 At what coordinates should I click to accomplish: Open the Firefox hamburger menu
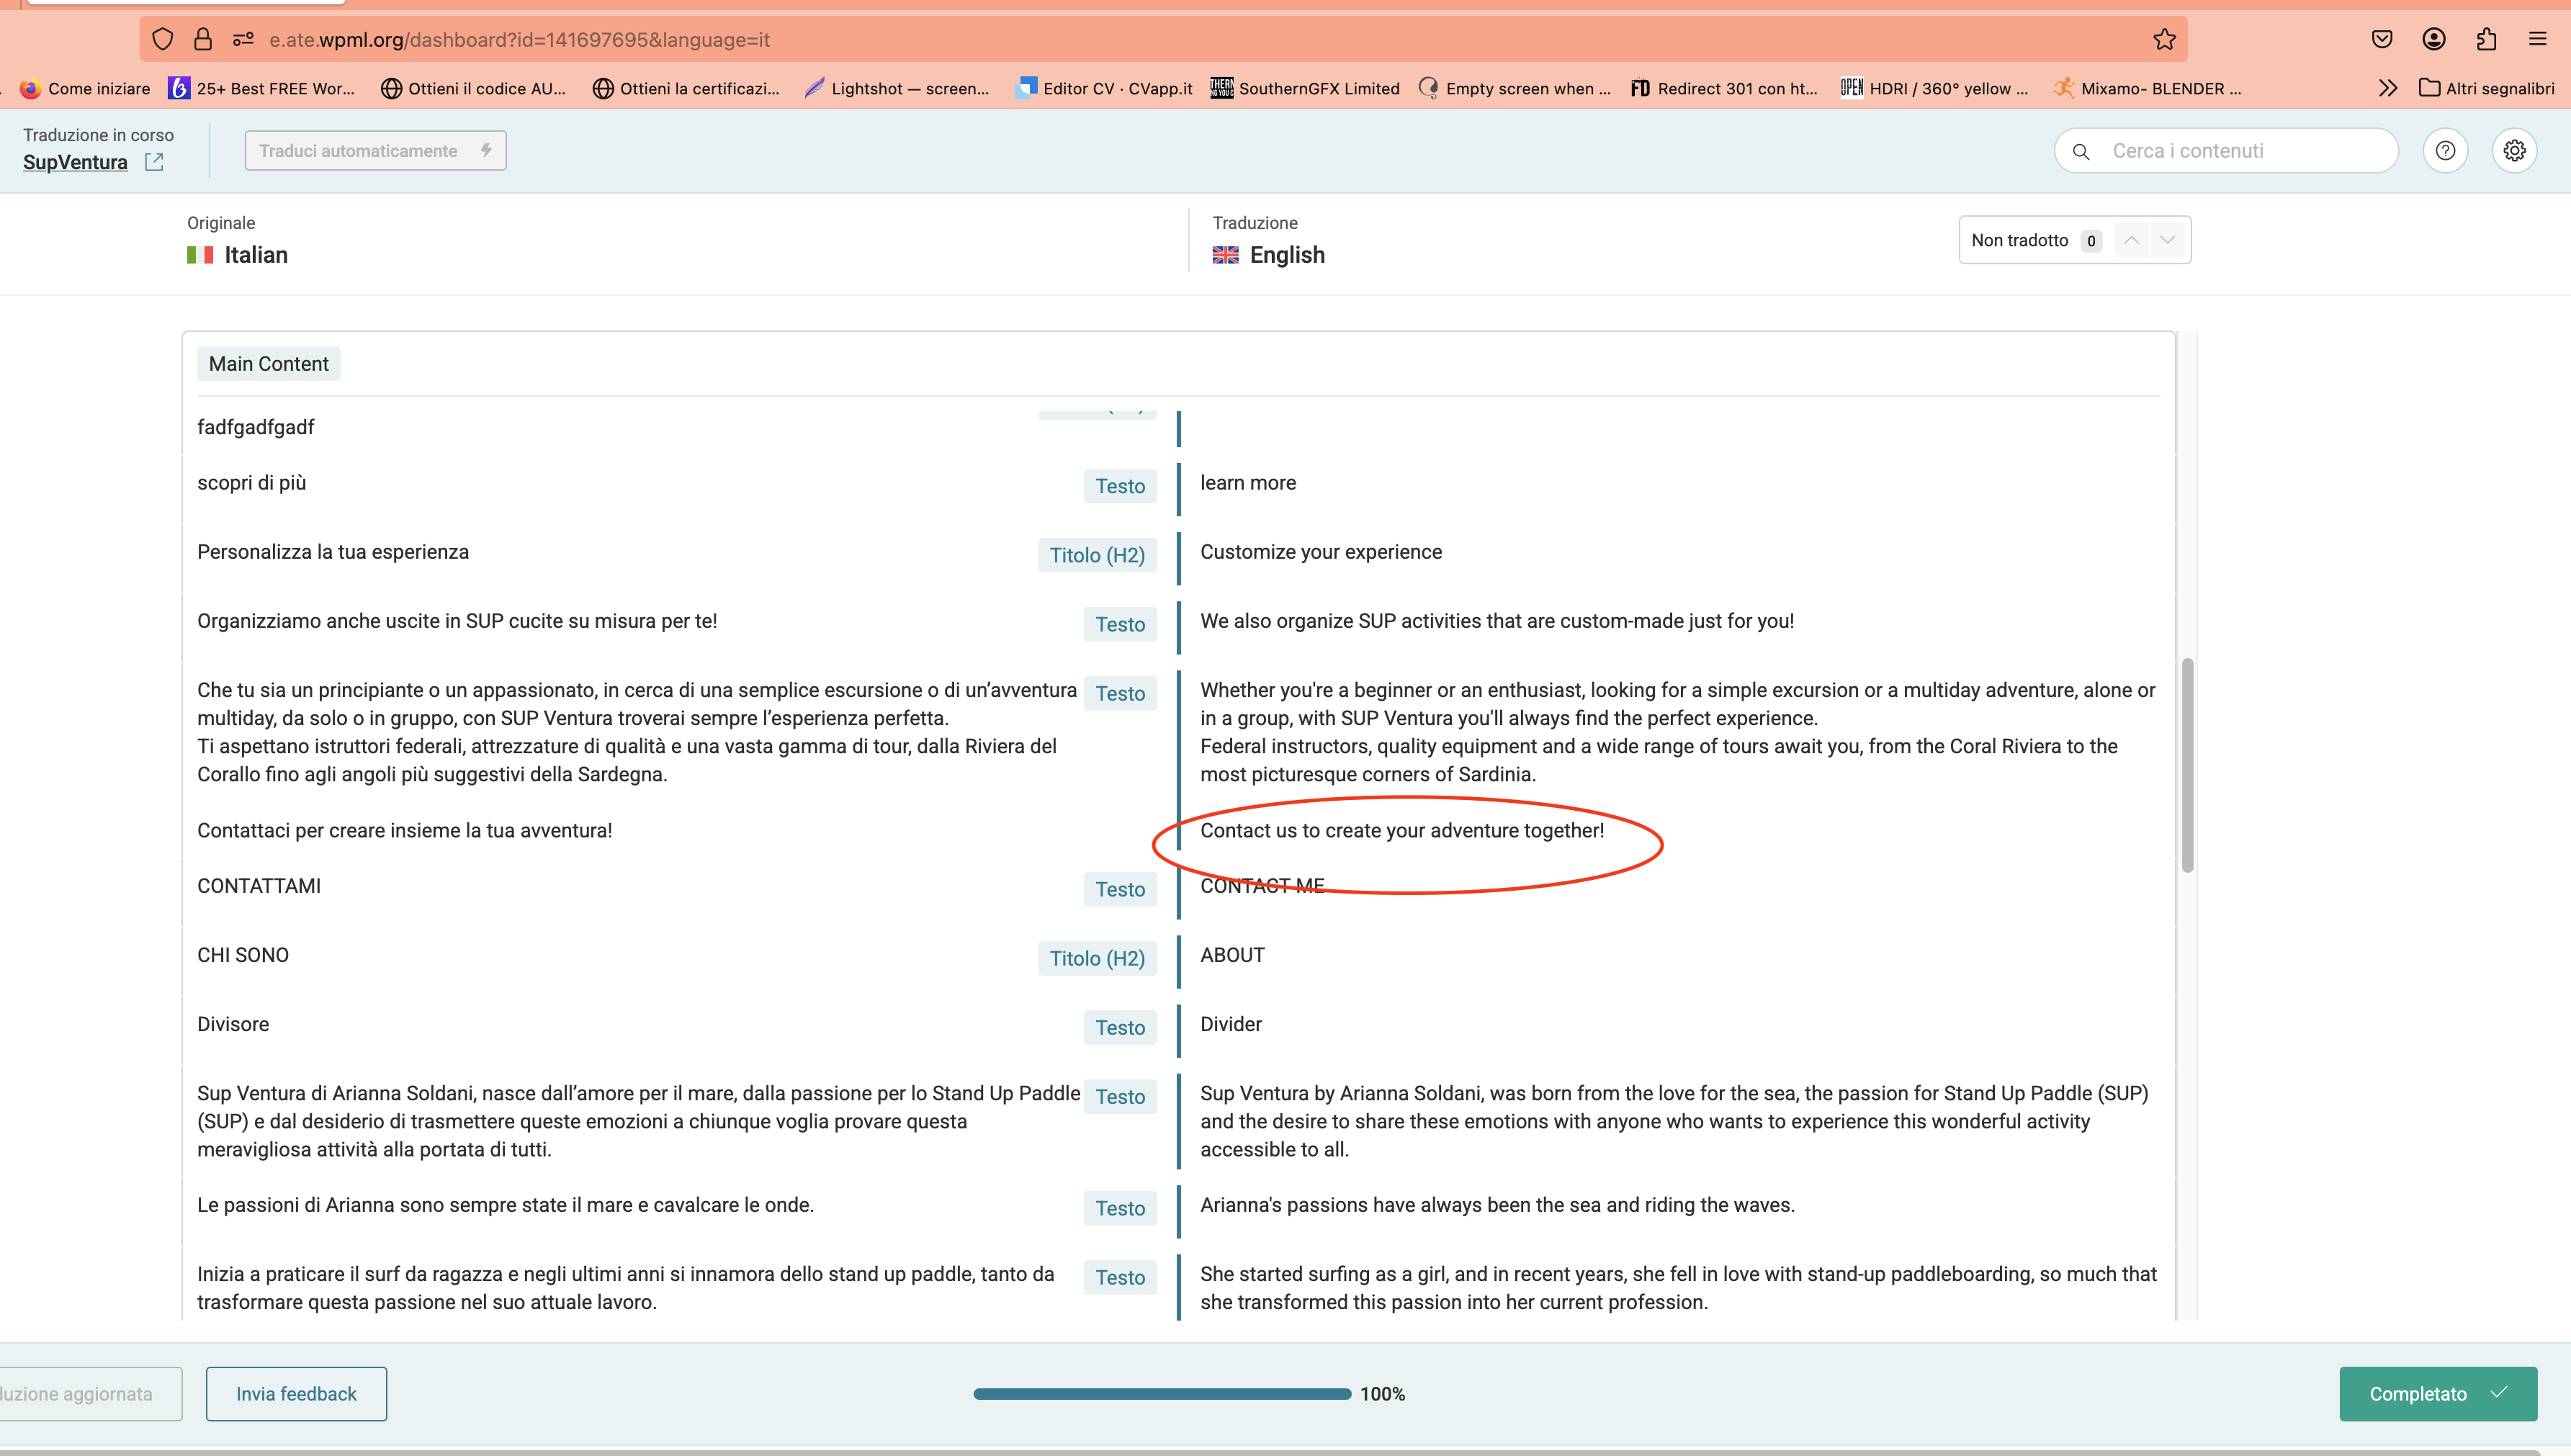coord(2537,39)
